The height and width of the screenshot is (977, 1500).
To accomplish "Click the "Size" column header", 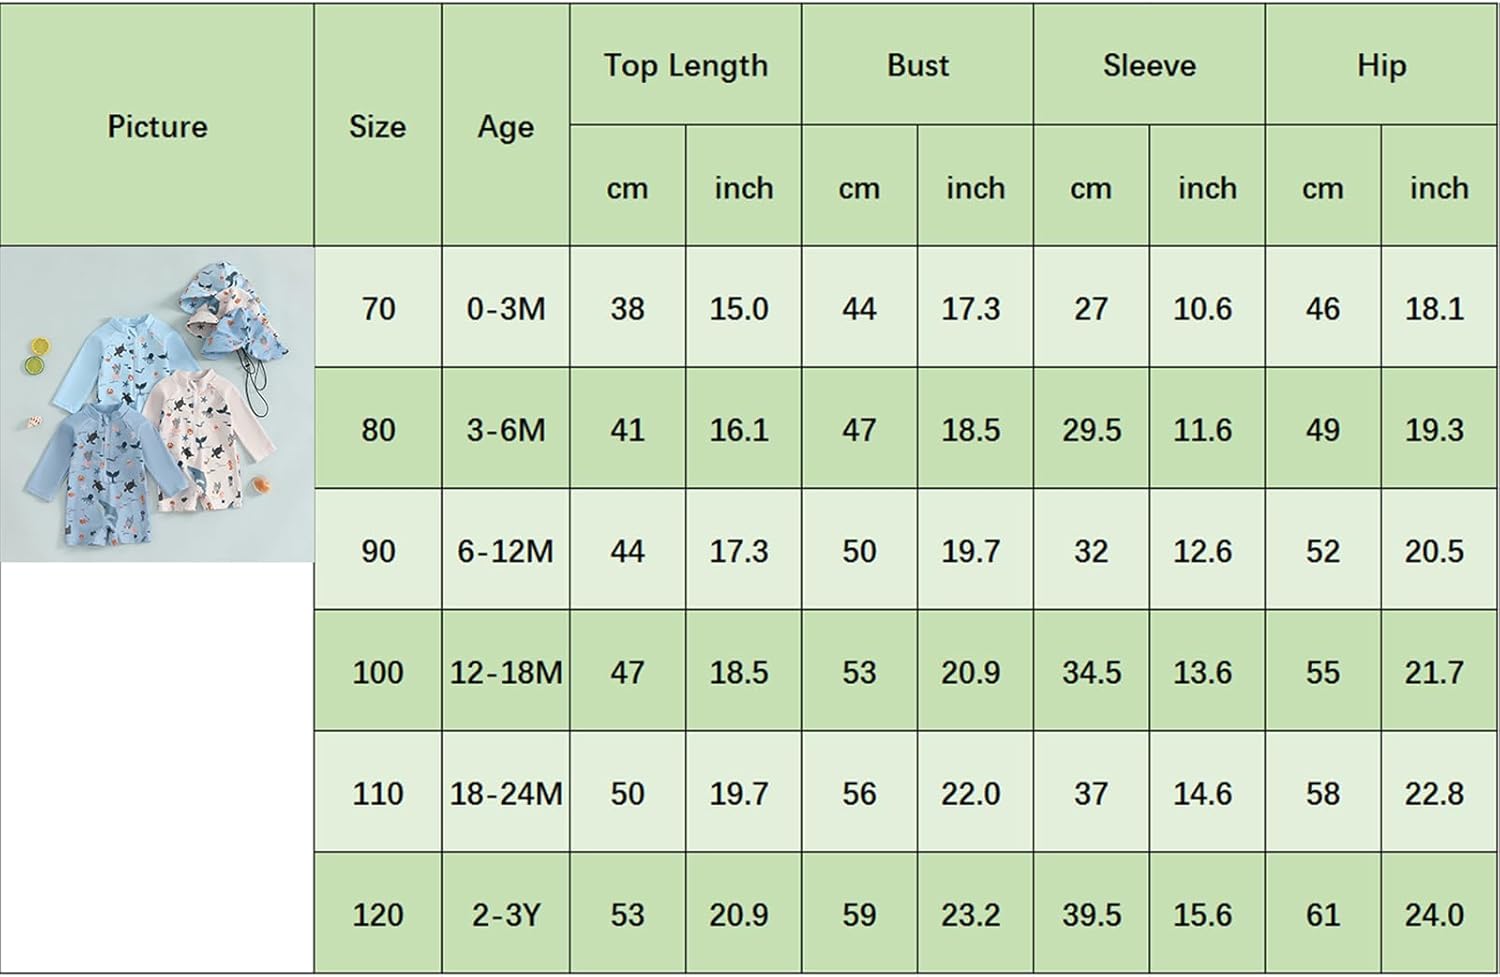I will 377,126.
